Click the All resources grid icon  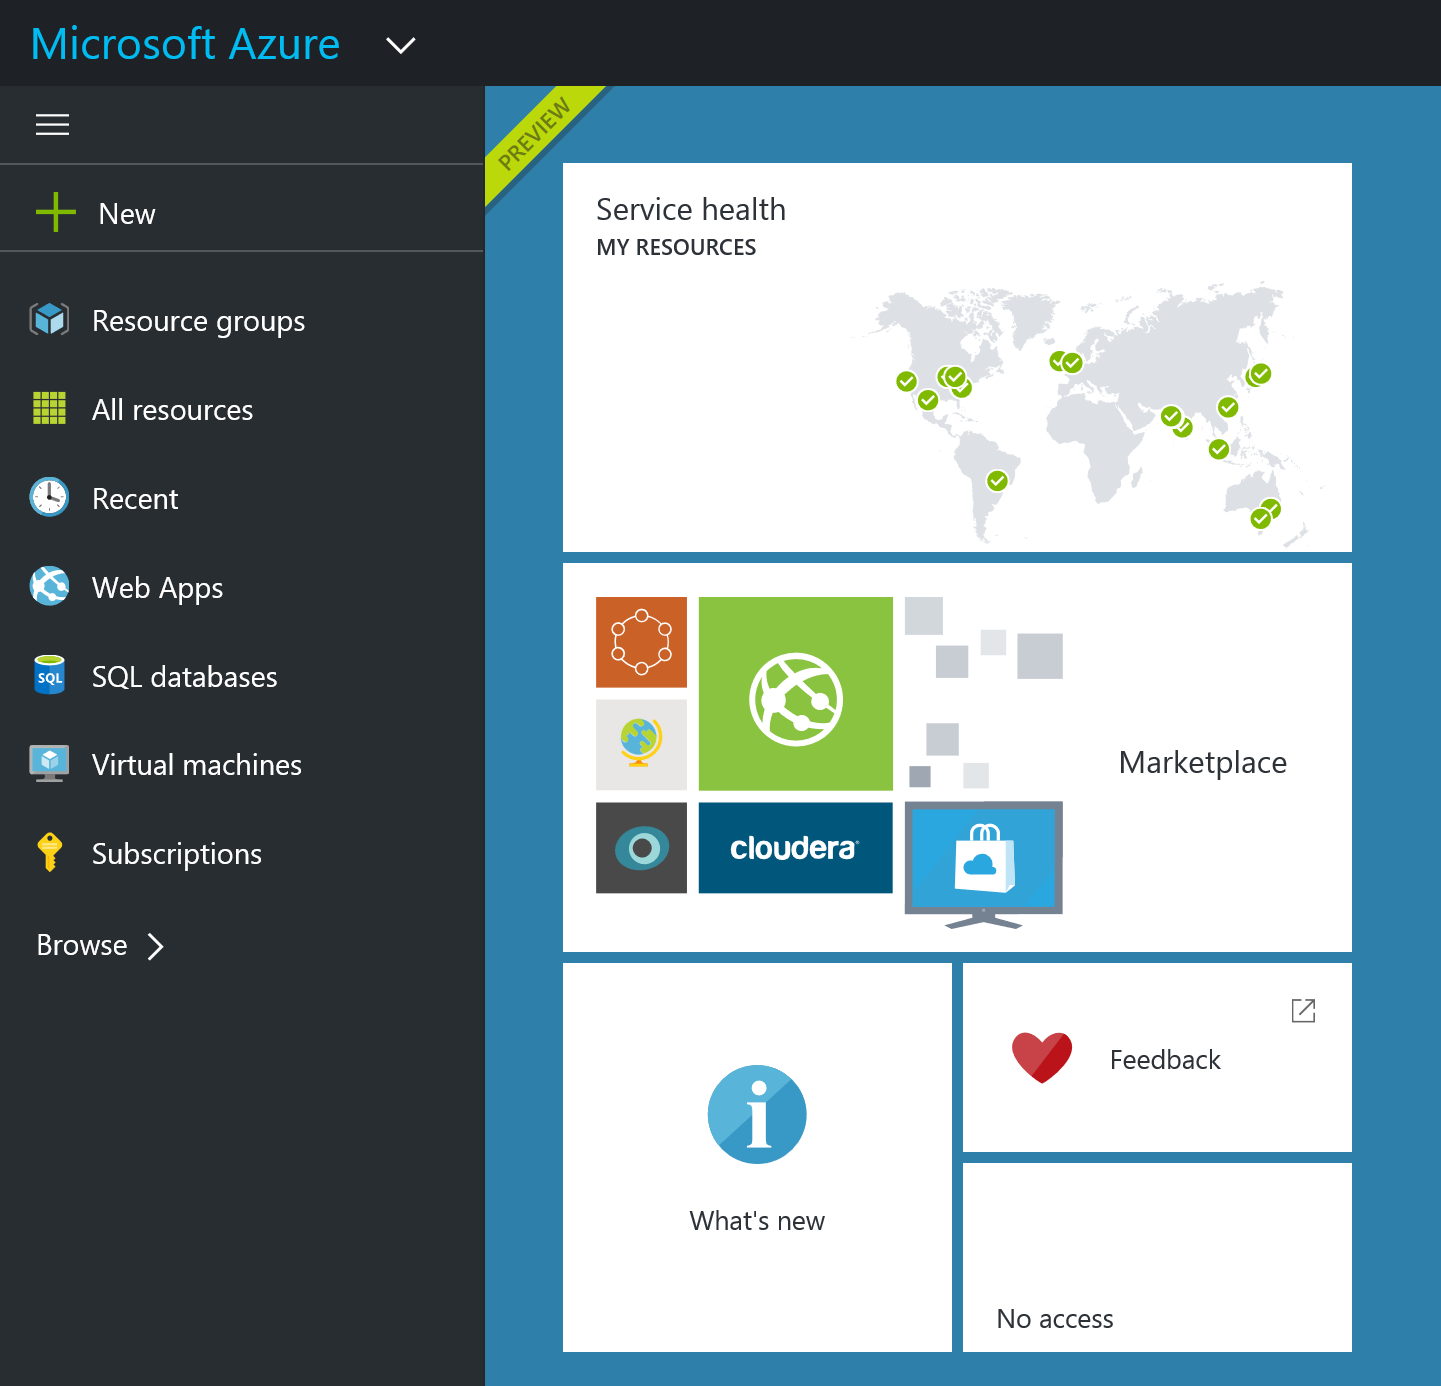[49, 408]
